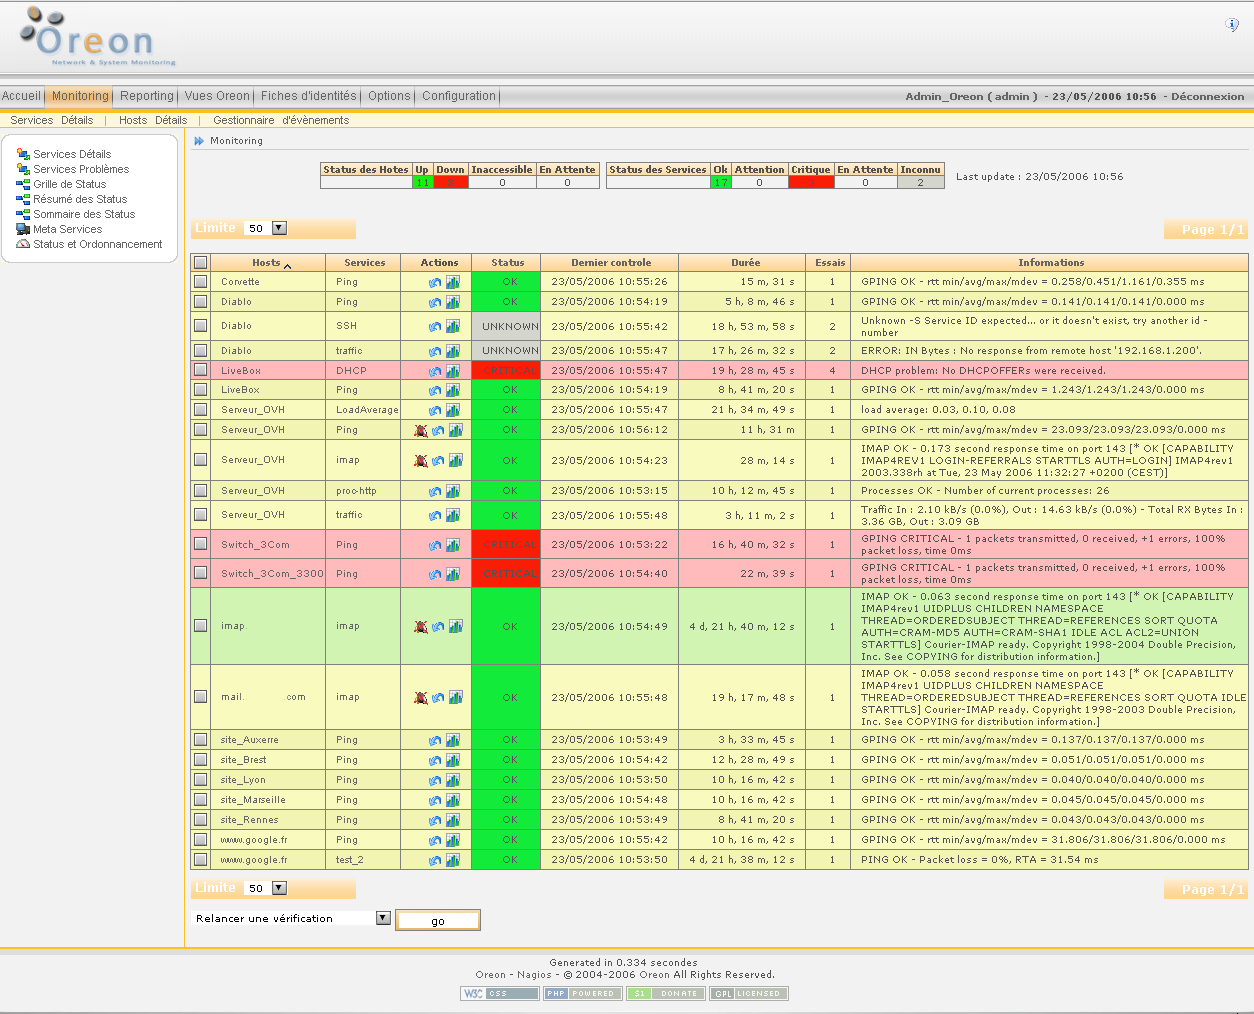Viewport: 1254px width, 1014px height.
Task: Select the site_Brest row checkbox
Action: tap(201, 760)
